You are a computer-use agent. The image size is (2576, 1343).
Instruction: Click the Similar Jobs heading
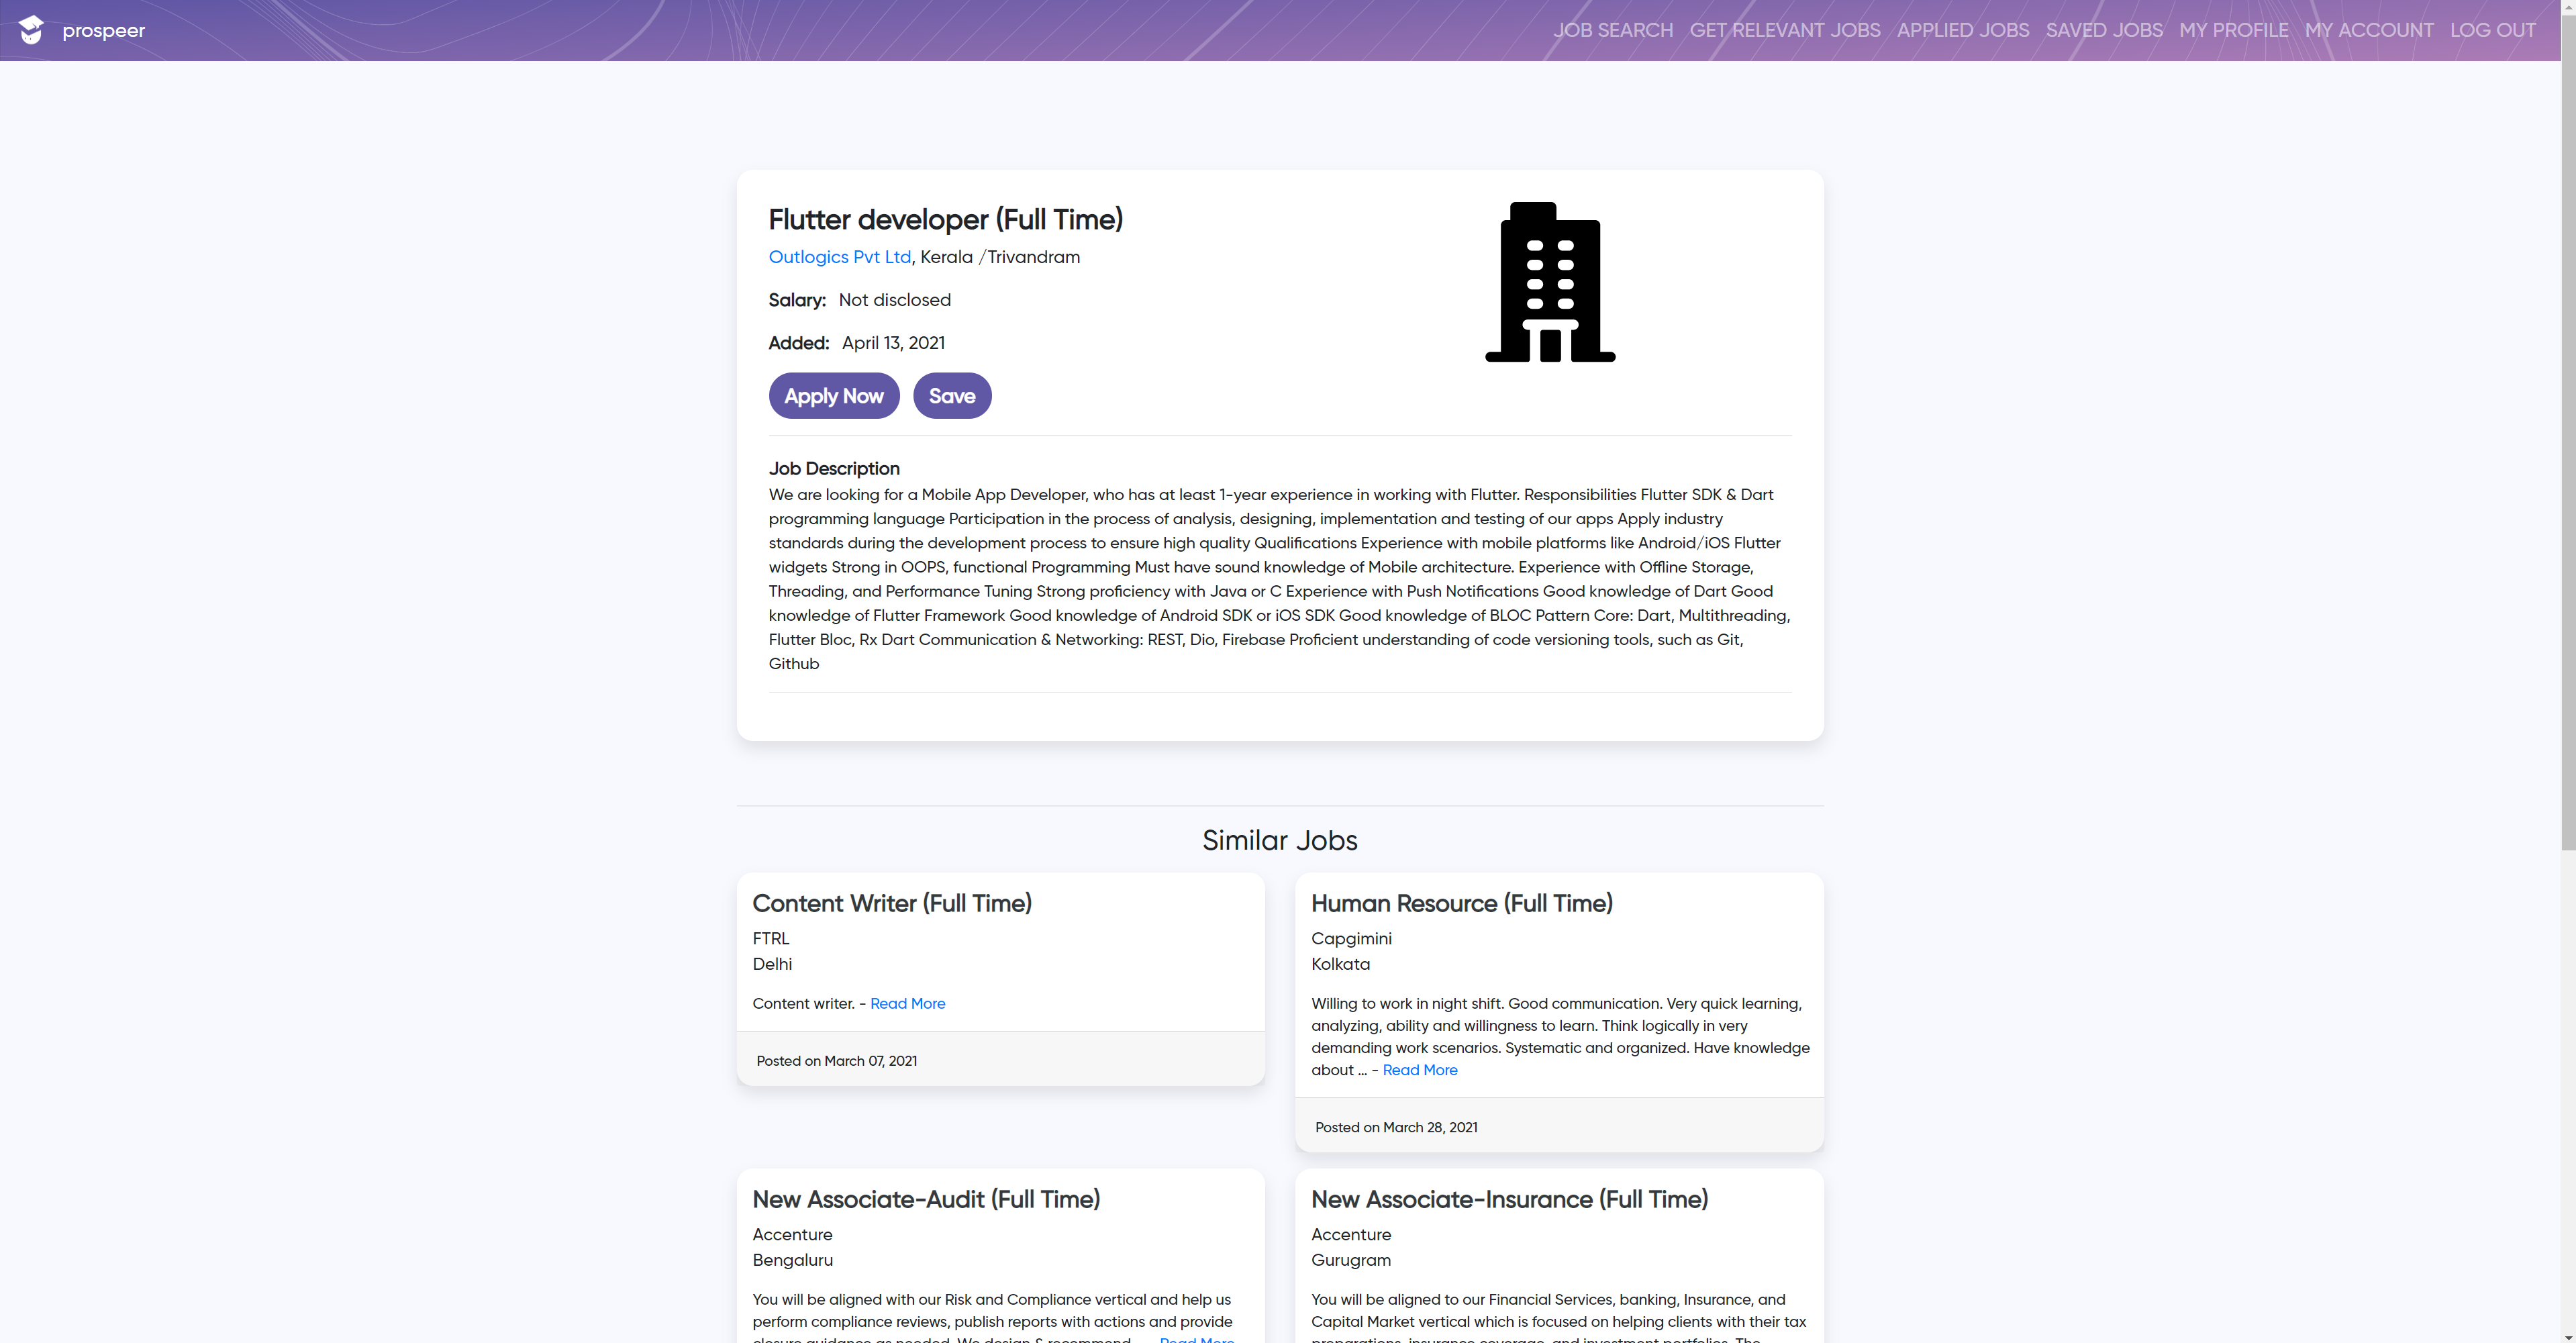[1280, 840]
